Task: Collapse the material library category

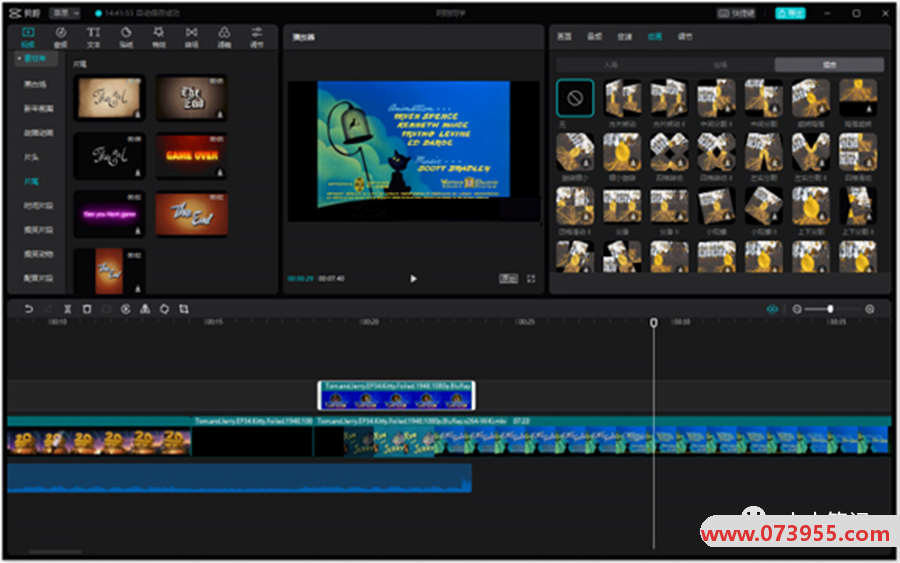Action: [x=36, y=58]
